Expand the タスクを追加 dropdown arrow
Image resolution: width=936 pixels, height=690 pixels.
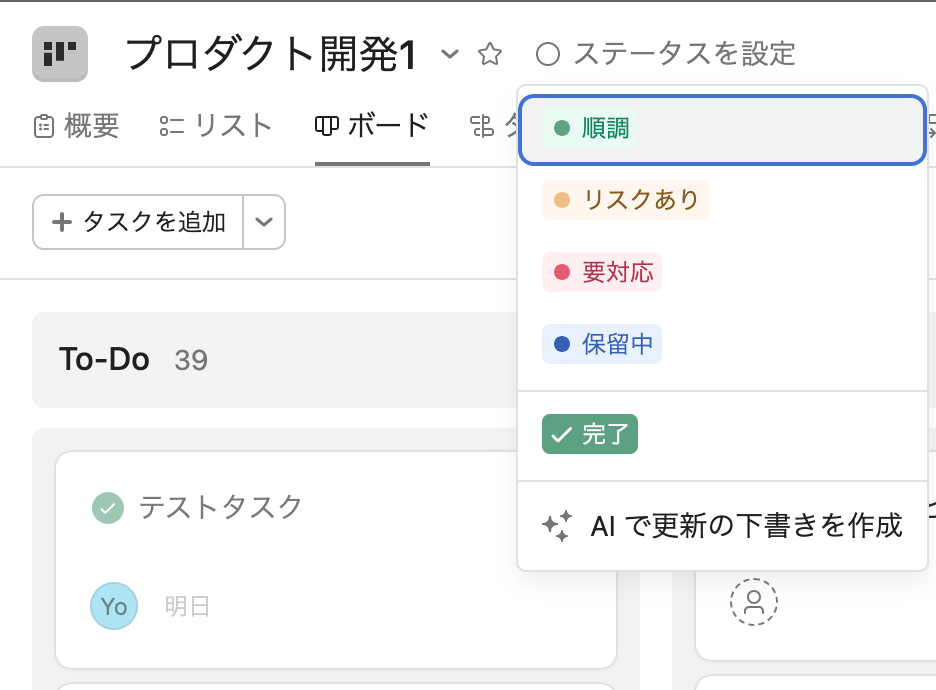point(264,222)
